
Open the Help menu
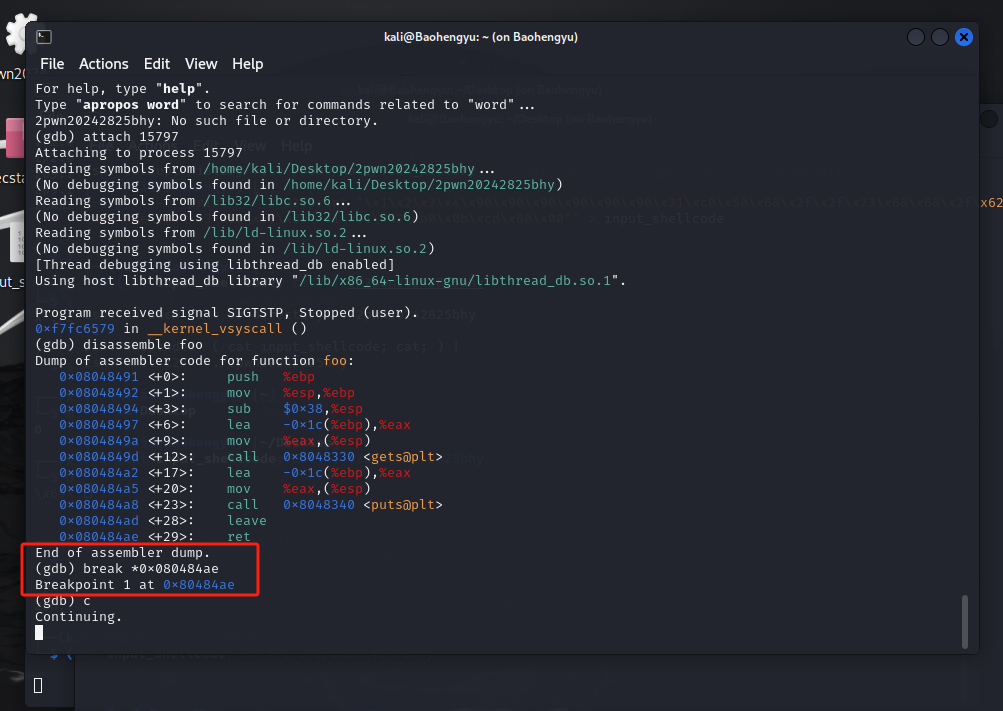coord(248,64)
